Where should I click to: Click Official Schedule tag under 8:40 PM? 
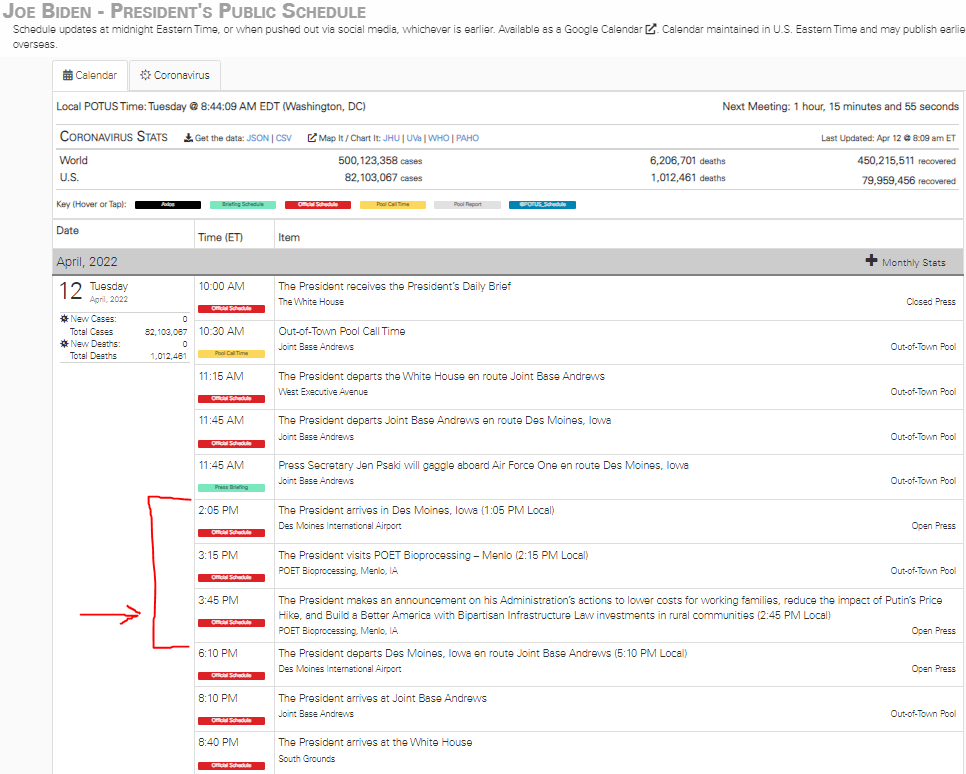click(x=231, y=765)
